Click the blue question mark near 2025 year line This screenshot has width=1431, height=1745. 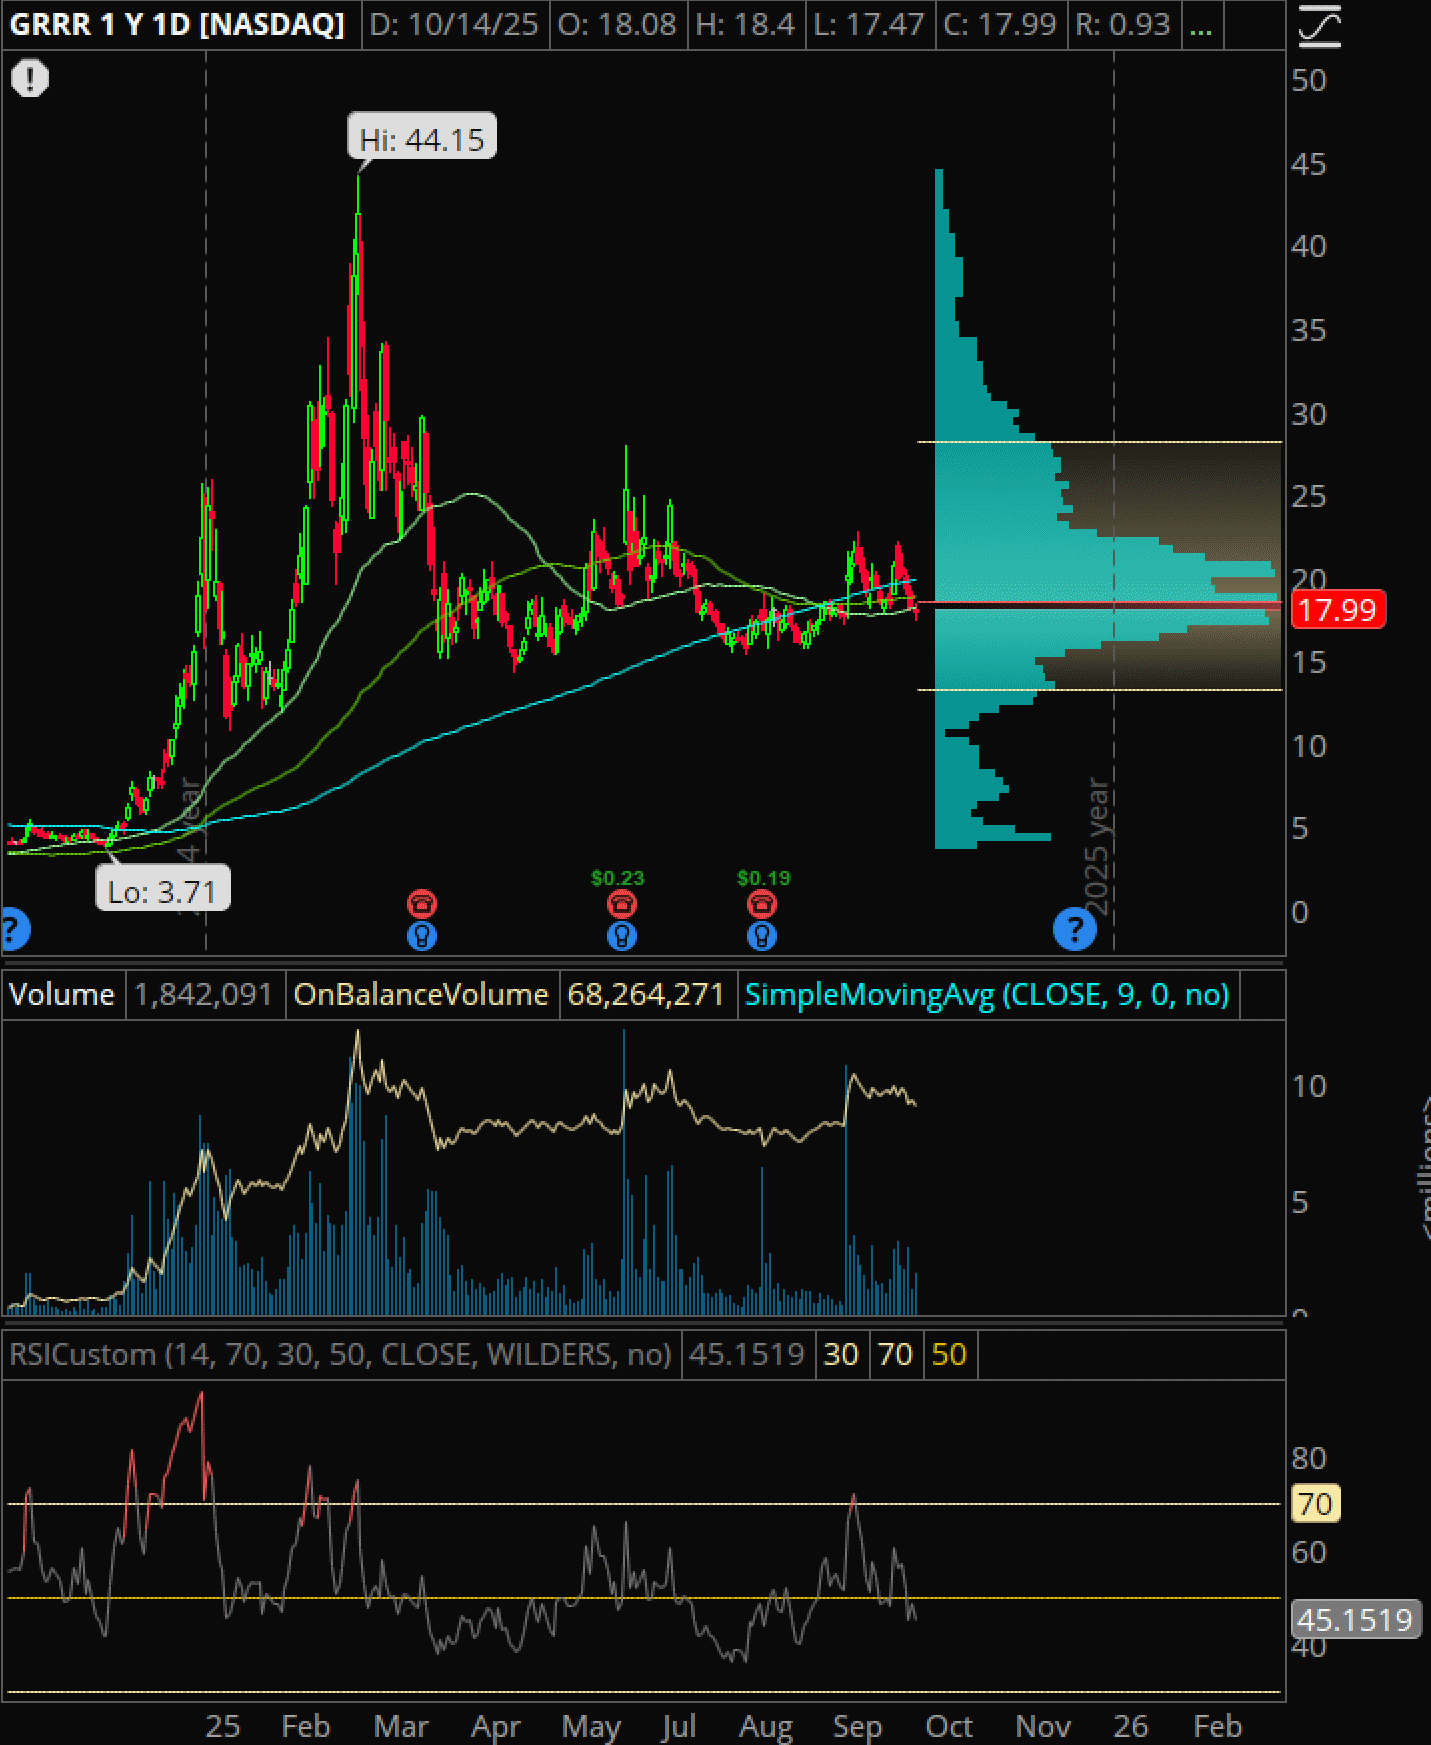point(1075,930)
